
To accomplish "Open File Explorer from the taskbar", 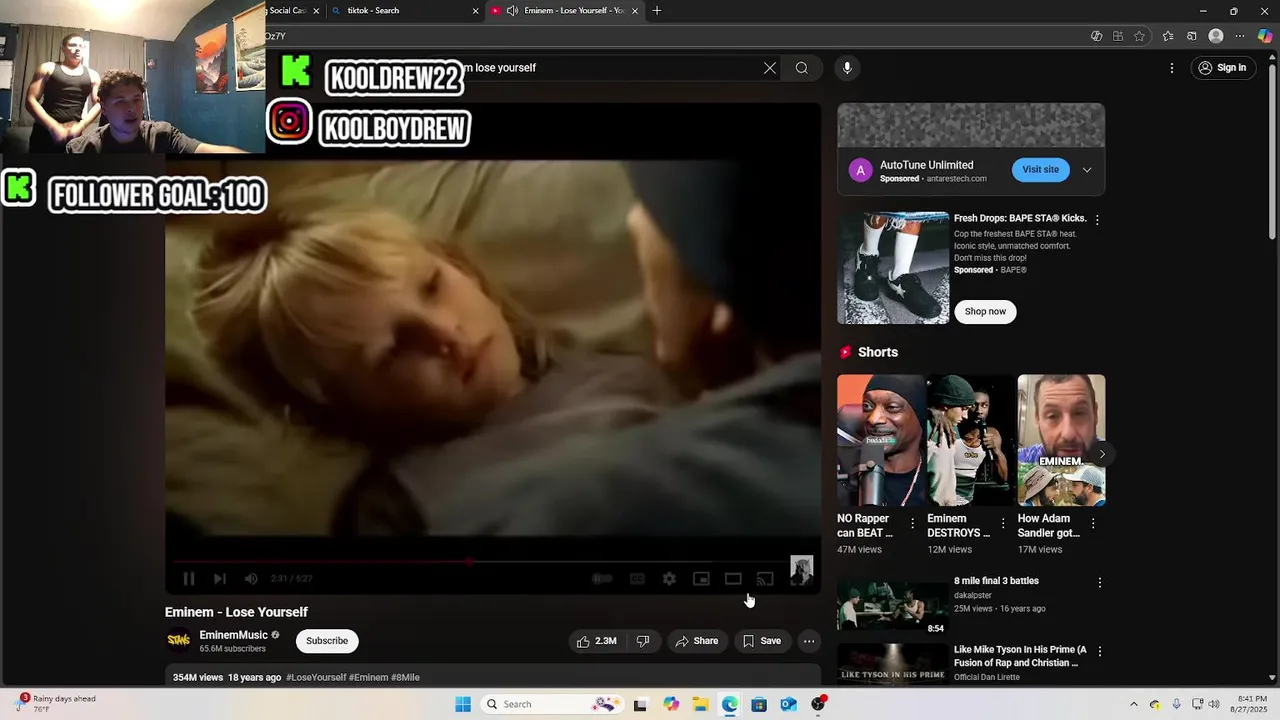I will click(x=701, y=705).
